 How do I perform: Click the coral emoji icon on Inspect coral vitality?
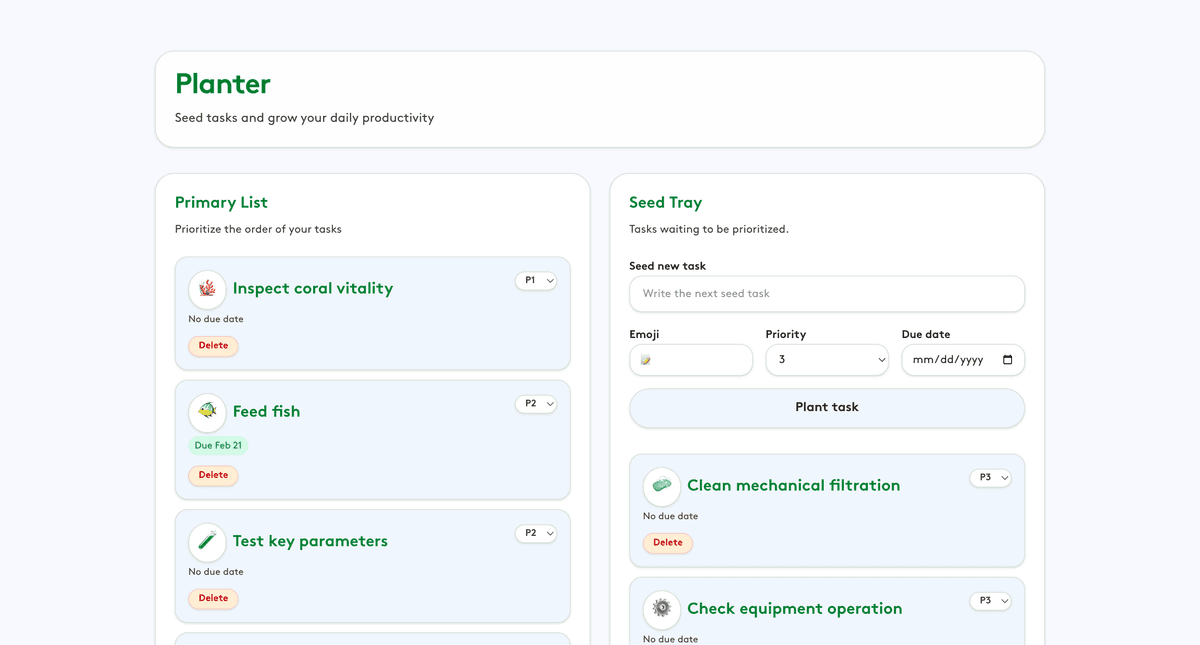click(207, 289)
